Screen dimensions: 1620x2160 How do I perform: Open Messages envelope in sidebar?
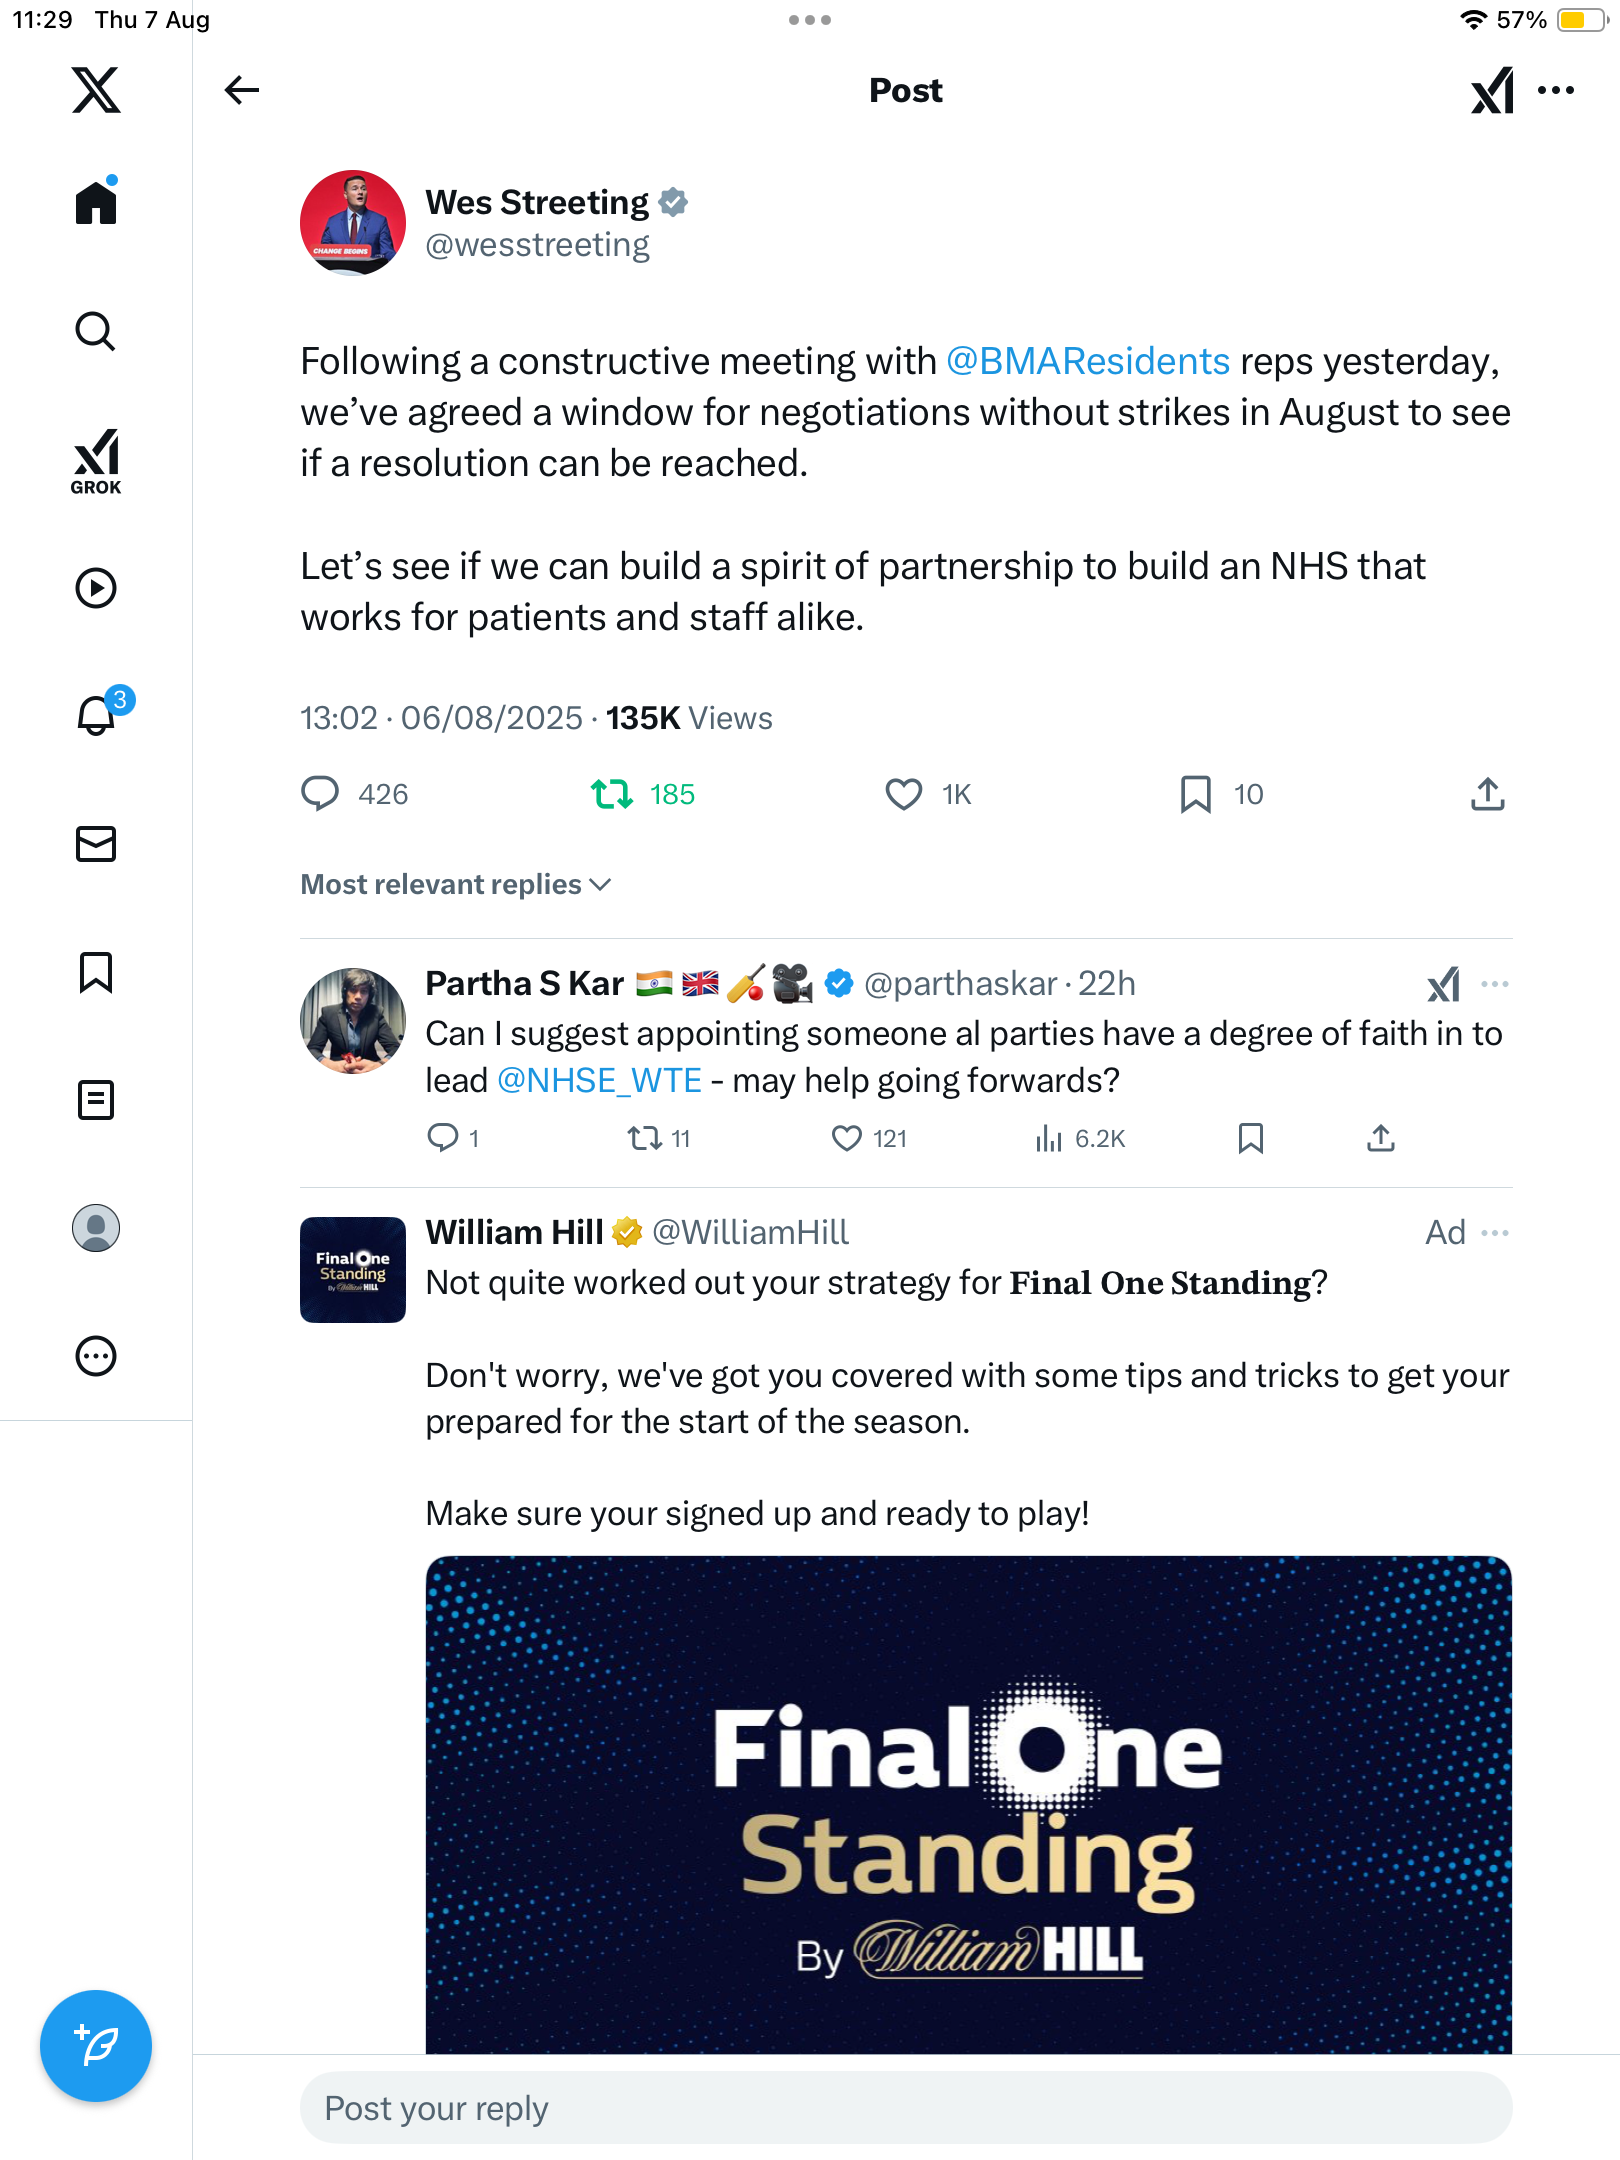point(96,844)
